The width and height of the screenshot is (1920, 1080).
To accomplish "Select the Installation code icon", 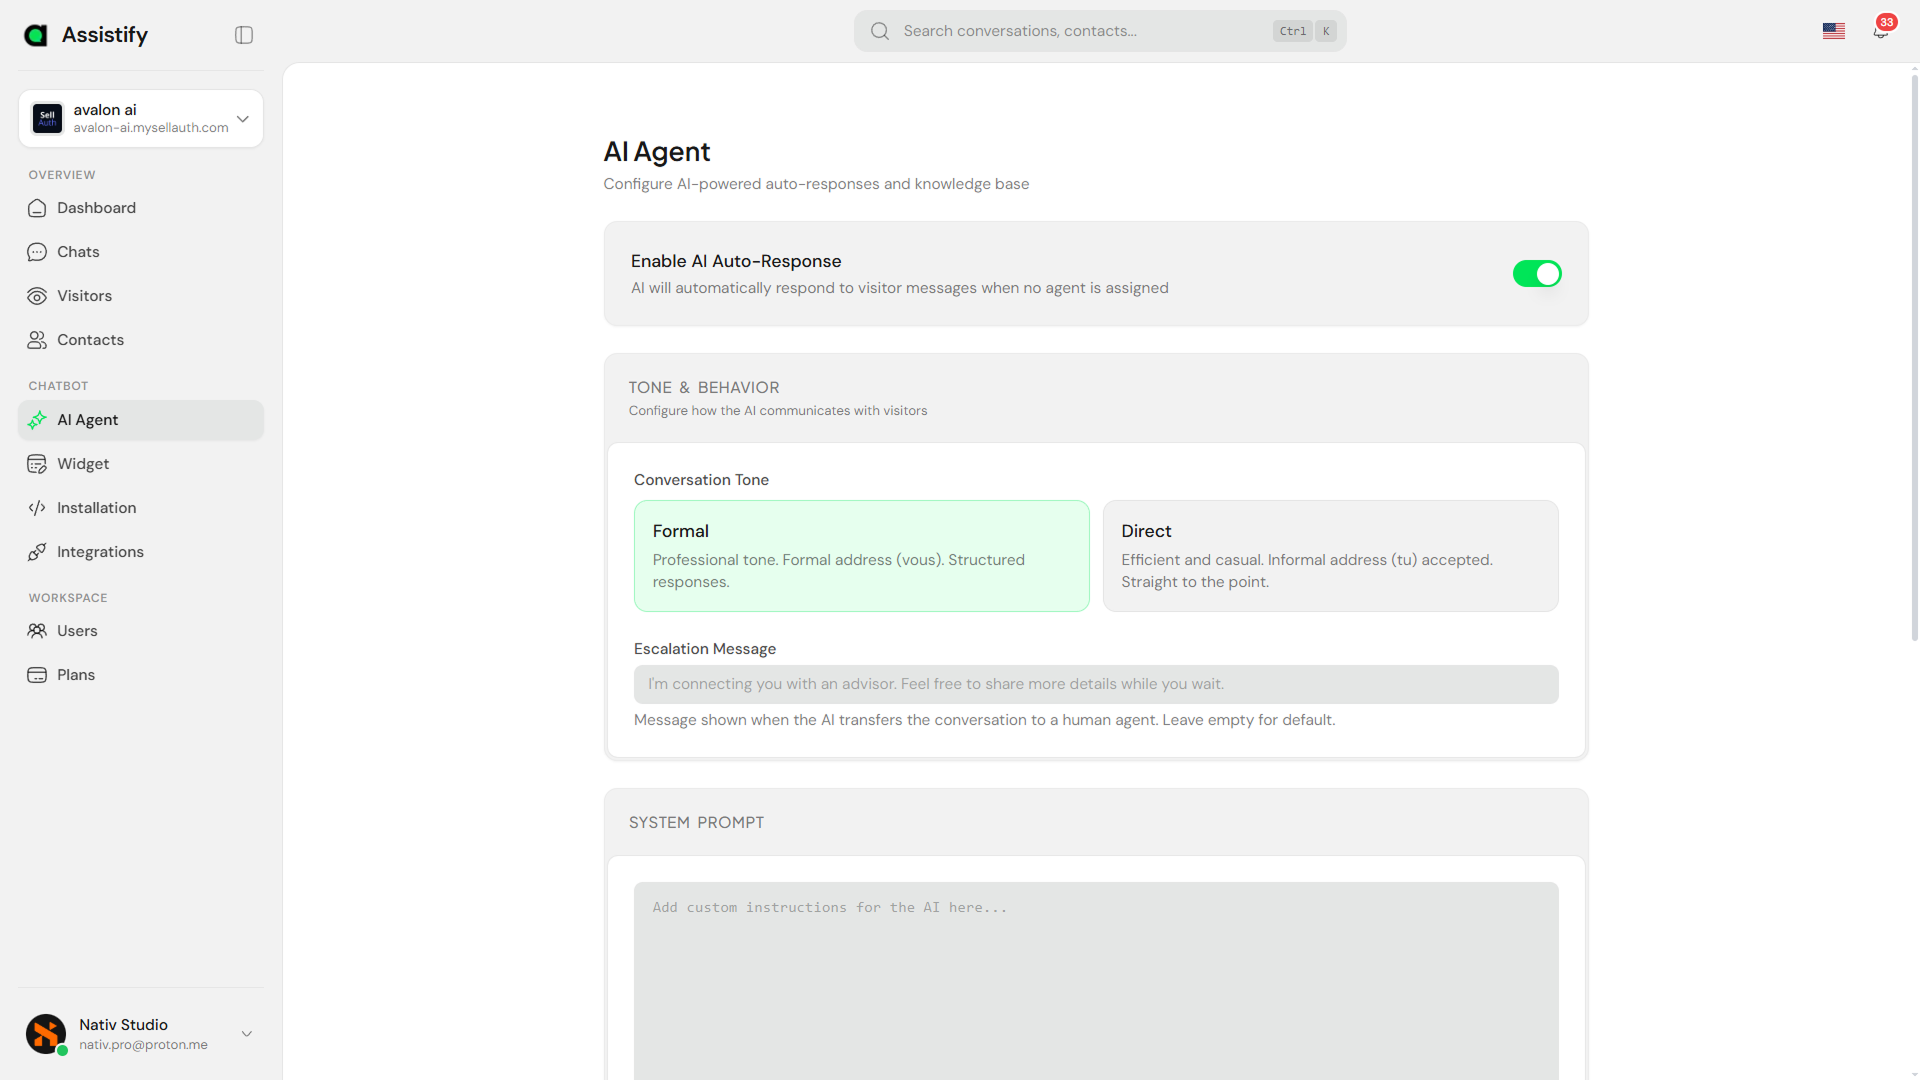I will (37, 508).
